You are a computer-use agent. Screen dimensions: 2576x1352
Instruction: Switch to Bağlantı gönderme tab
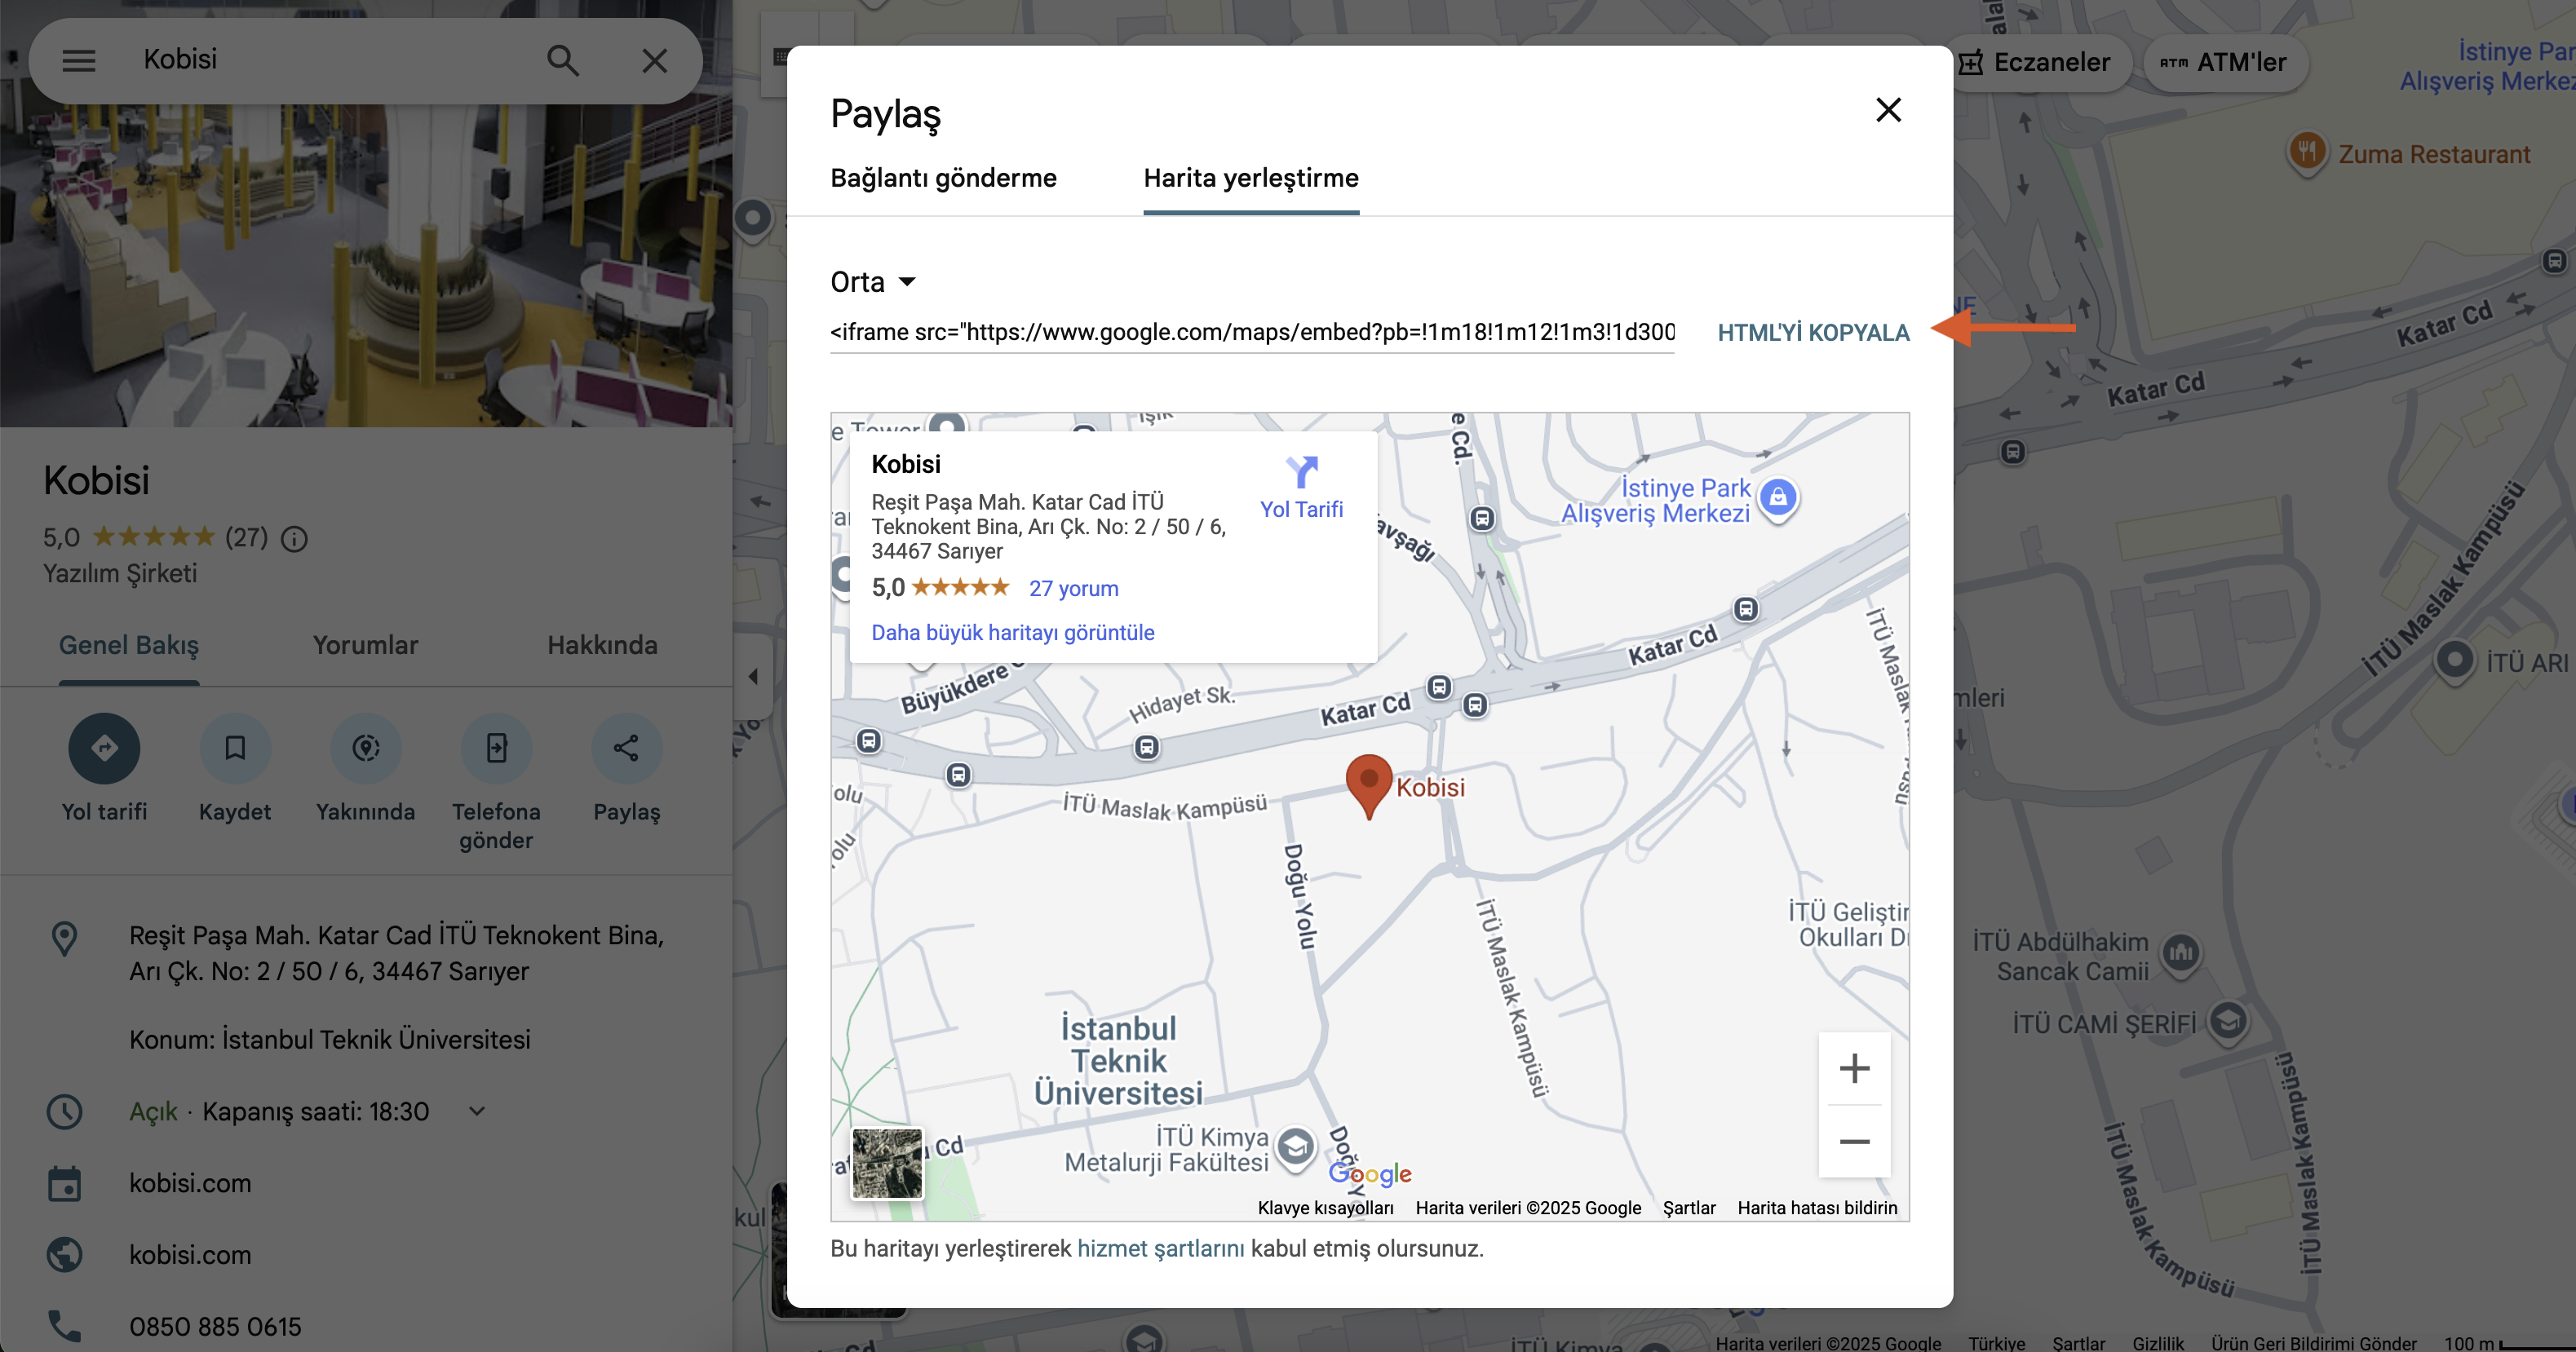943,178
